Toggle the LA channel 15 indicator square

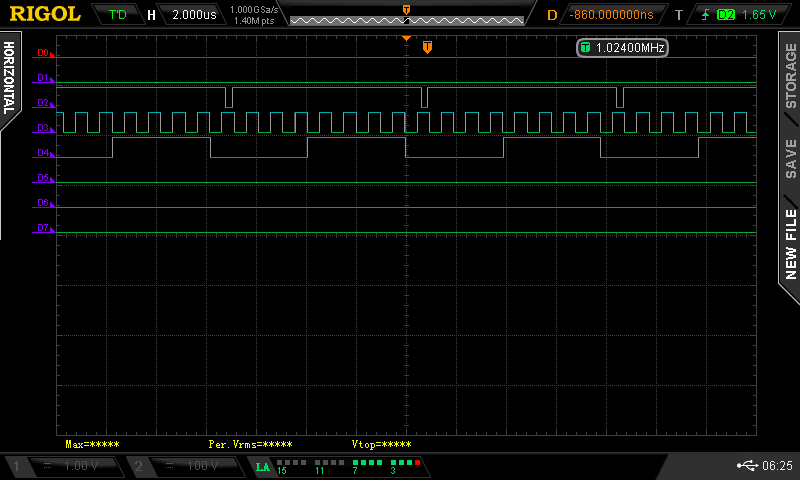[x=280, y=463]
